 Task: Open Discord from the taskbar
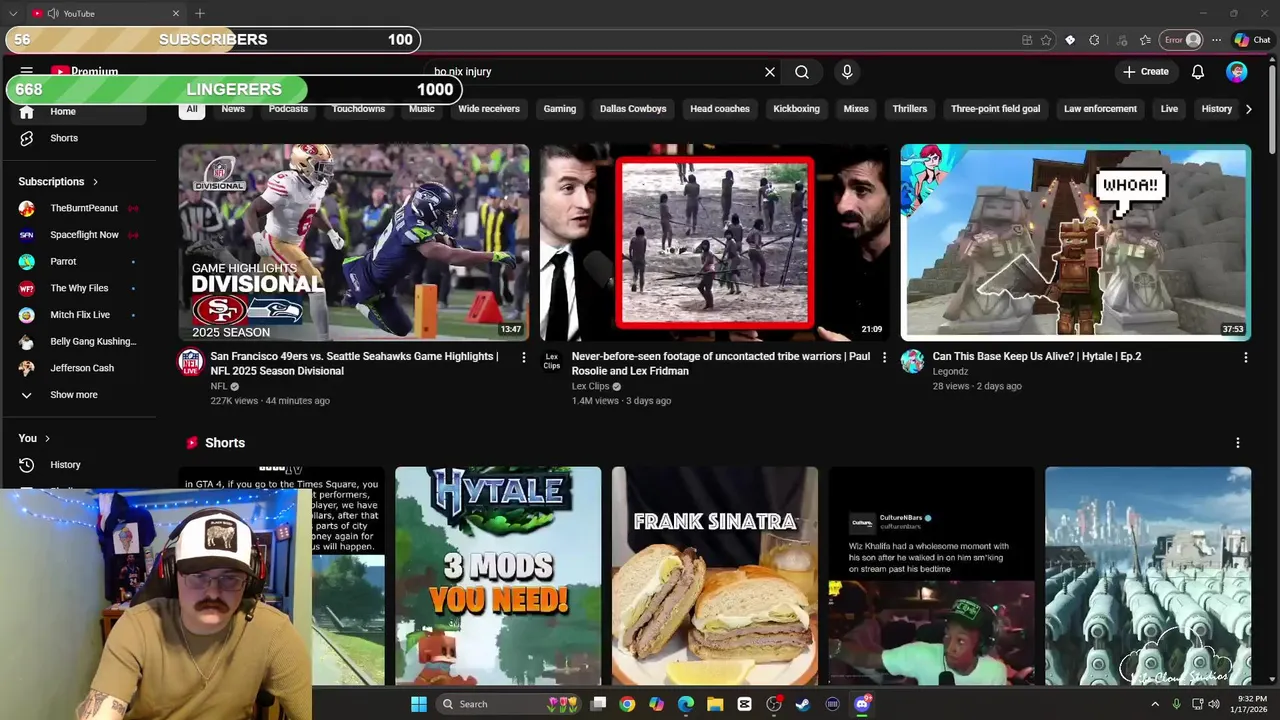click(862, 704)
